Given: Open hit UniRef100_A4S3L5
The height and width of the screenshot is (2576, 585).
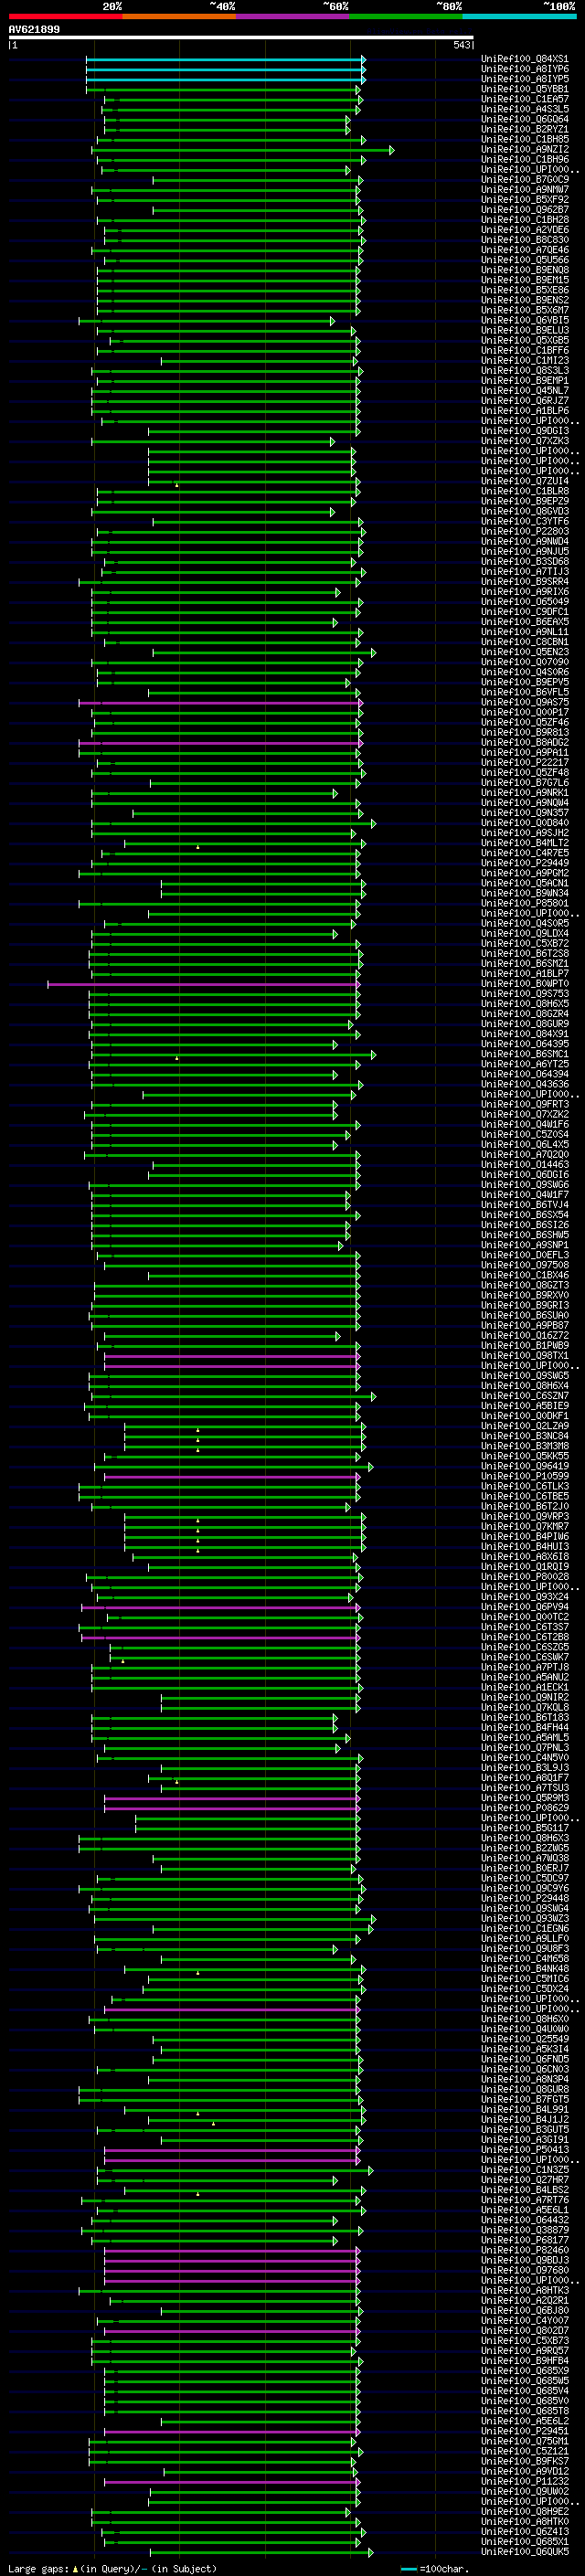Looking at the screenshot, I should click(x=525, y=109).
